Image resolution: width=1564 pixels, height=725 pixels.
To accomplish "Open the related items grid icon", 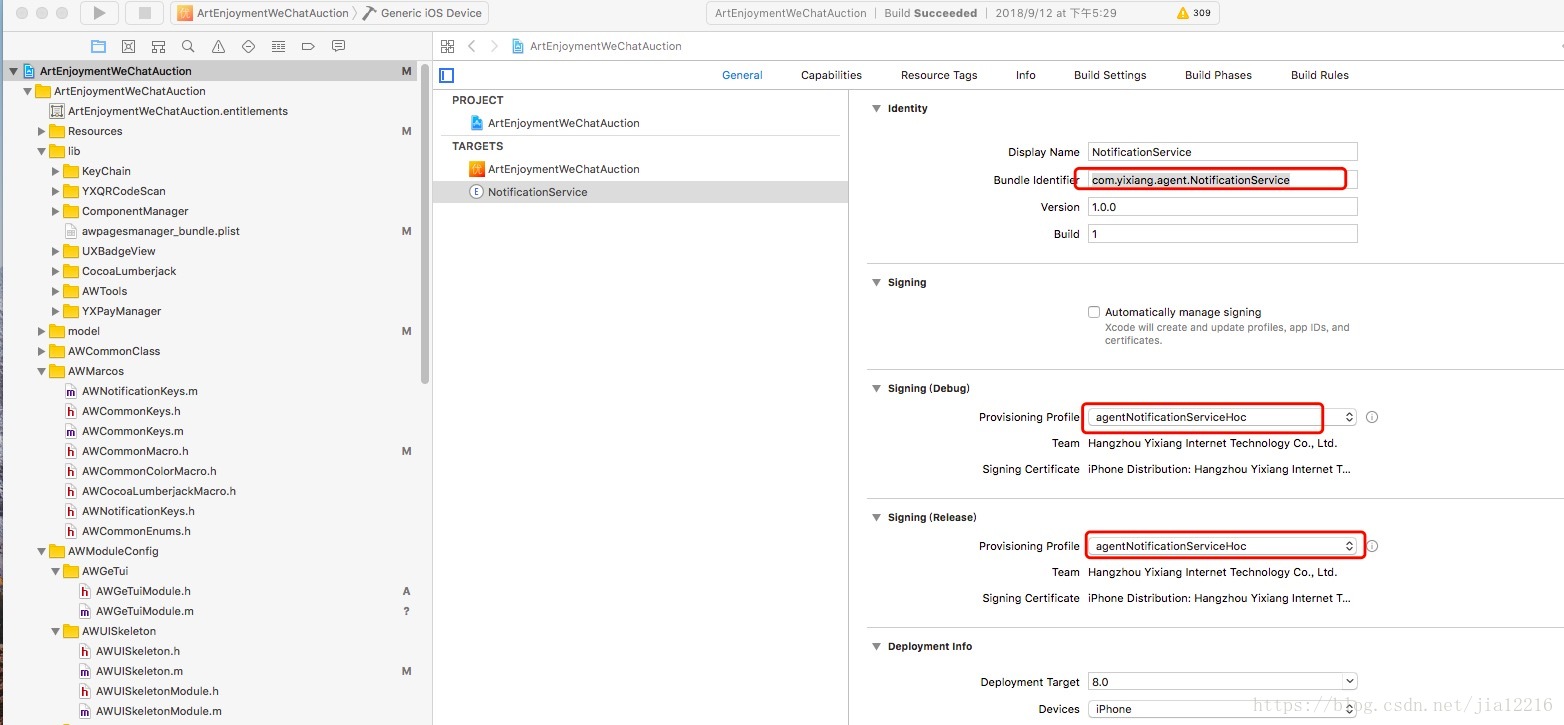I will (447, 46).
